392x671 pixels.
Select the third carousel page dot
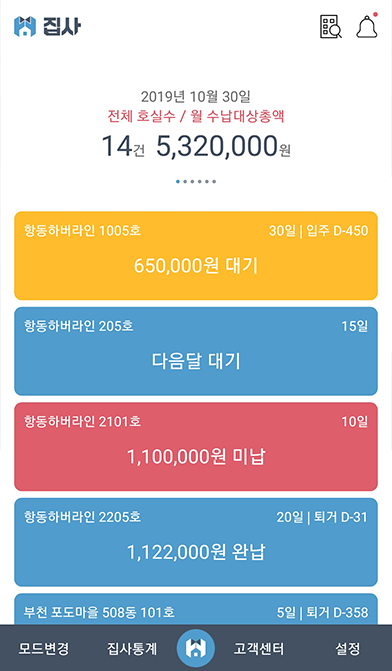pos(192,181)
